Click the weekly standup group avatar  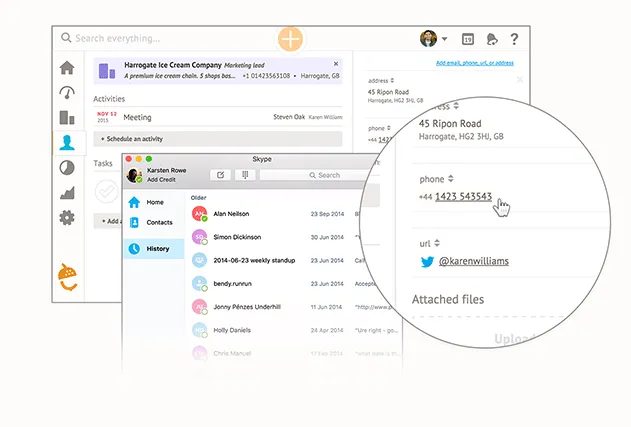[200, 260]
